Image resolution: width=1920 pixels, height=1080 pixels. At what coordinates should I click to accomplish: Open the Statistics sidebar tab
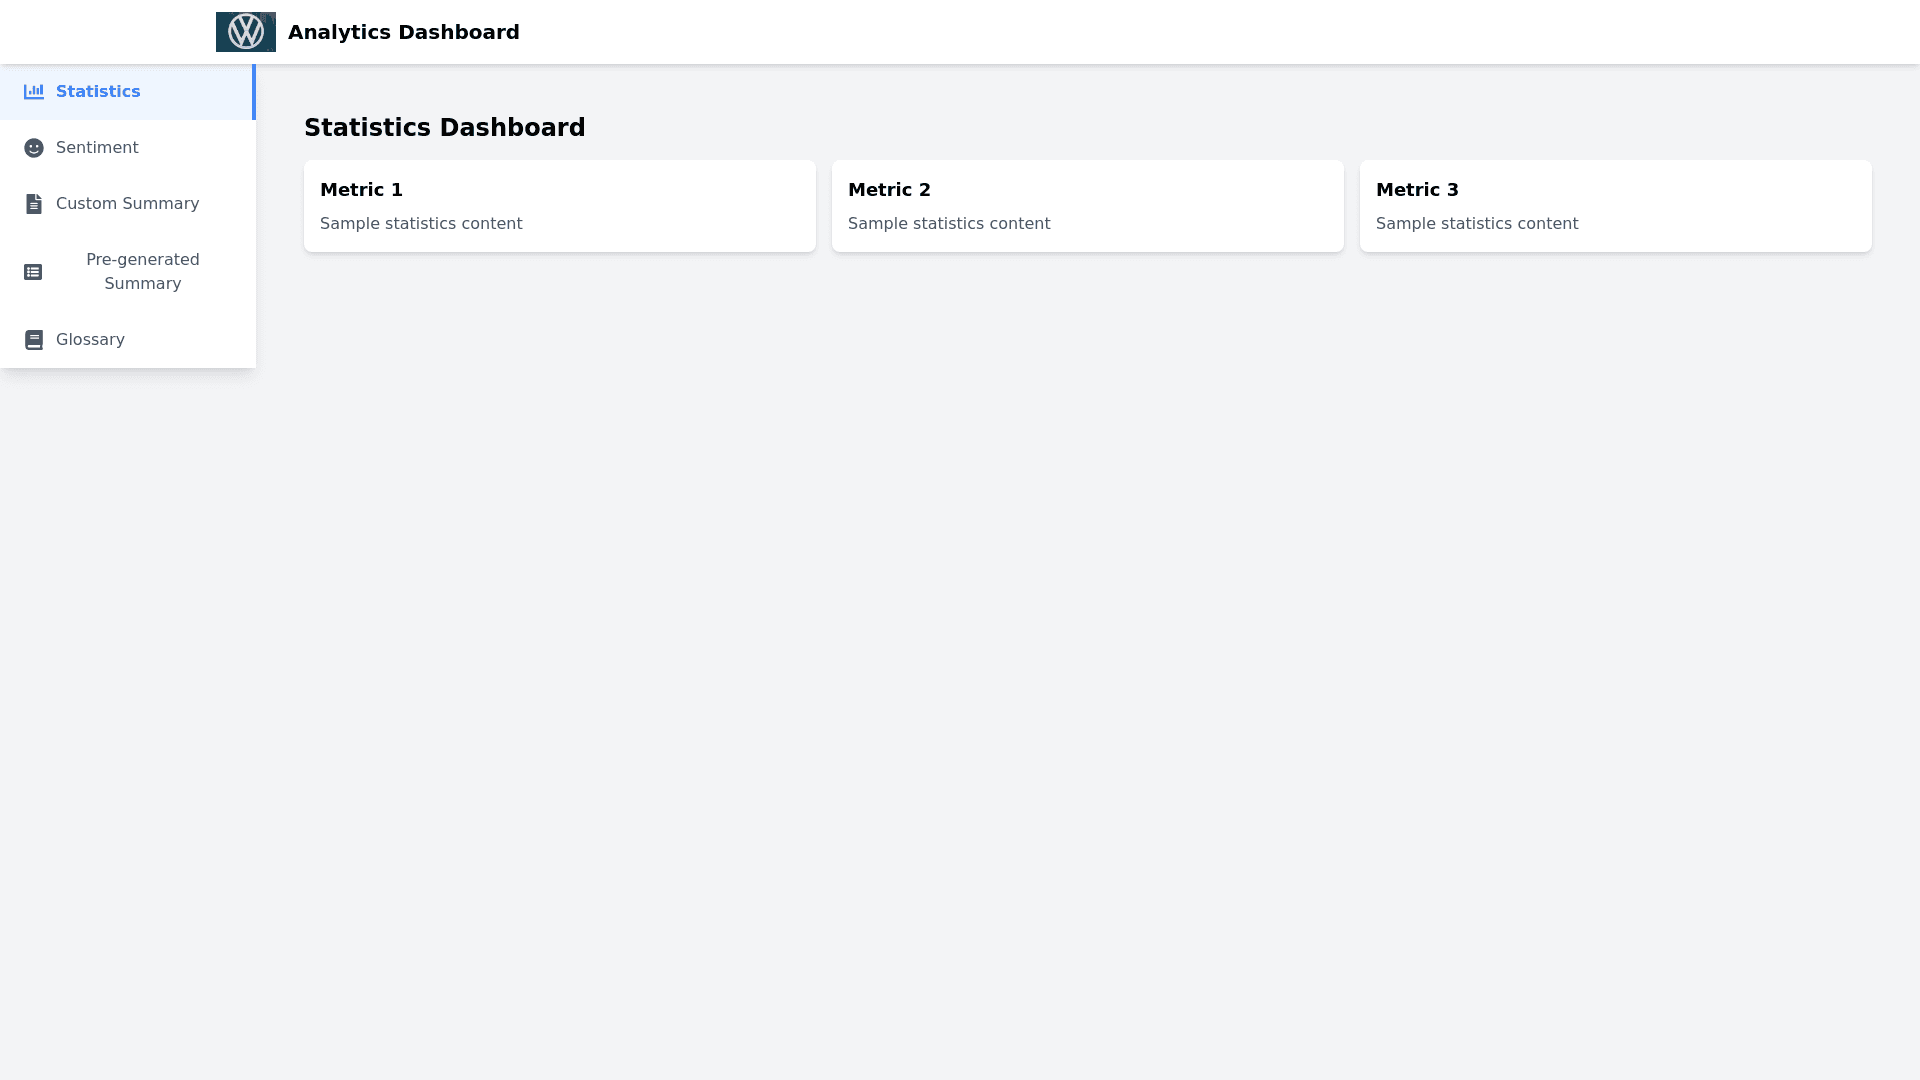point(98,92)
